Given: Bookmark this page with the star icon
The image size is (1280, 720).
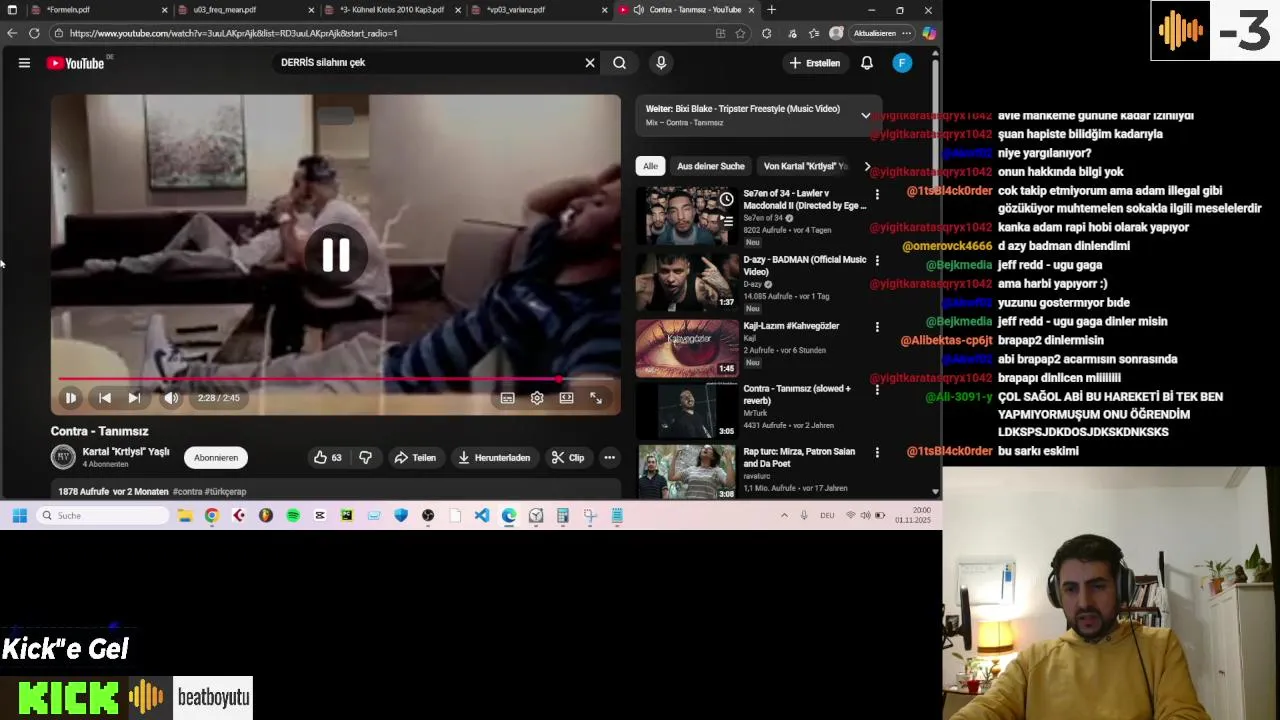Looking at the screenshot, I should (x=740, y=33).
